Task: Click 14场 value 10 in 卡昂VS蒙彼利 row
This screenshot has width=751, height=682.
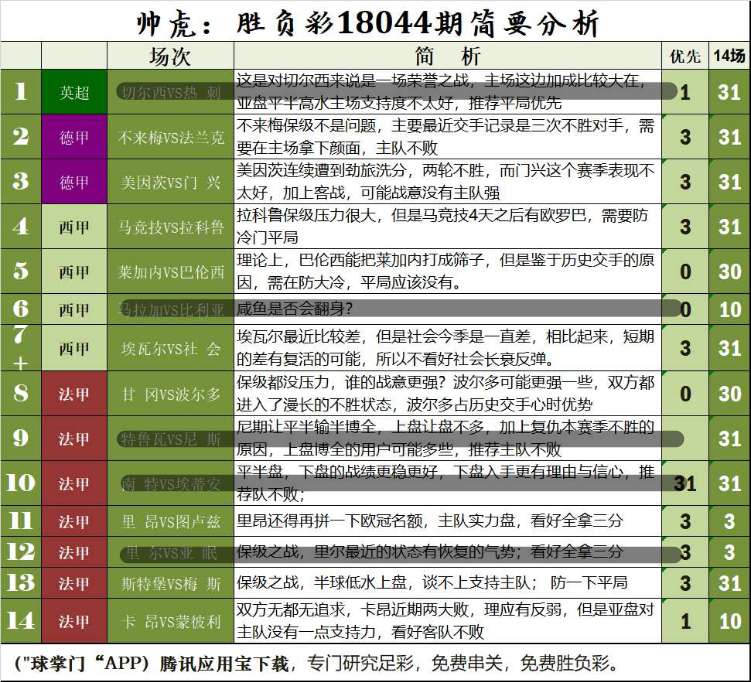Action: pos(729,621)
